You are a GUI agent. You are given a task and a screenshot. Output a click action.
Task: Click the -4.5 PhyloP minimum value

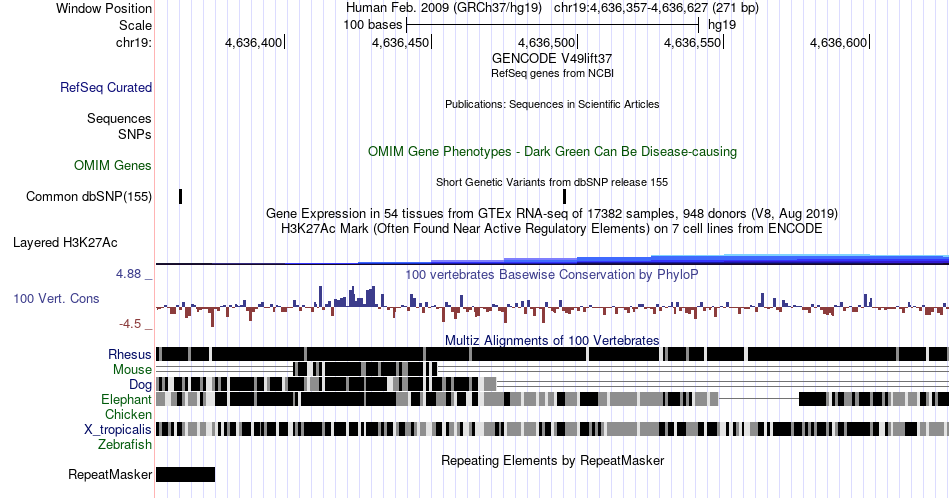(130, 324)
